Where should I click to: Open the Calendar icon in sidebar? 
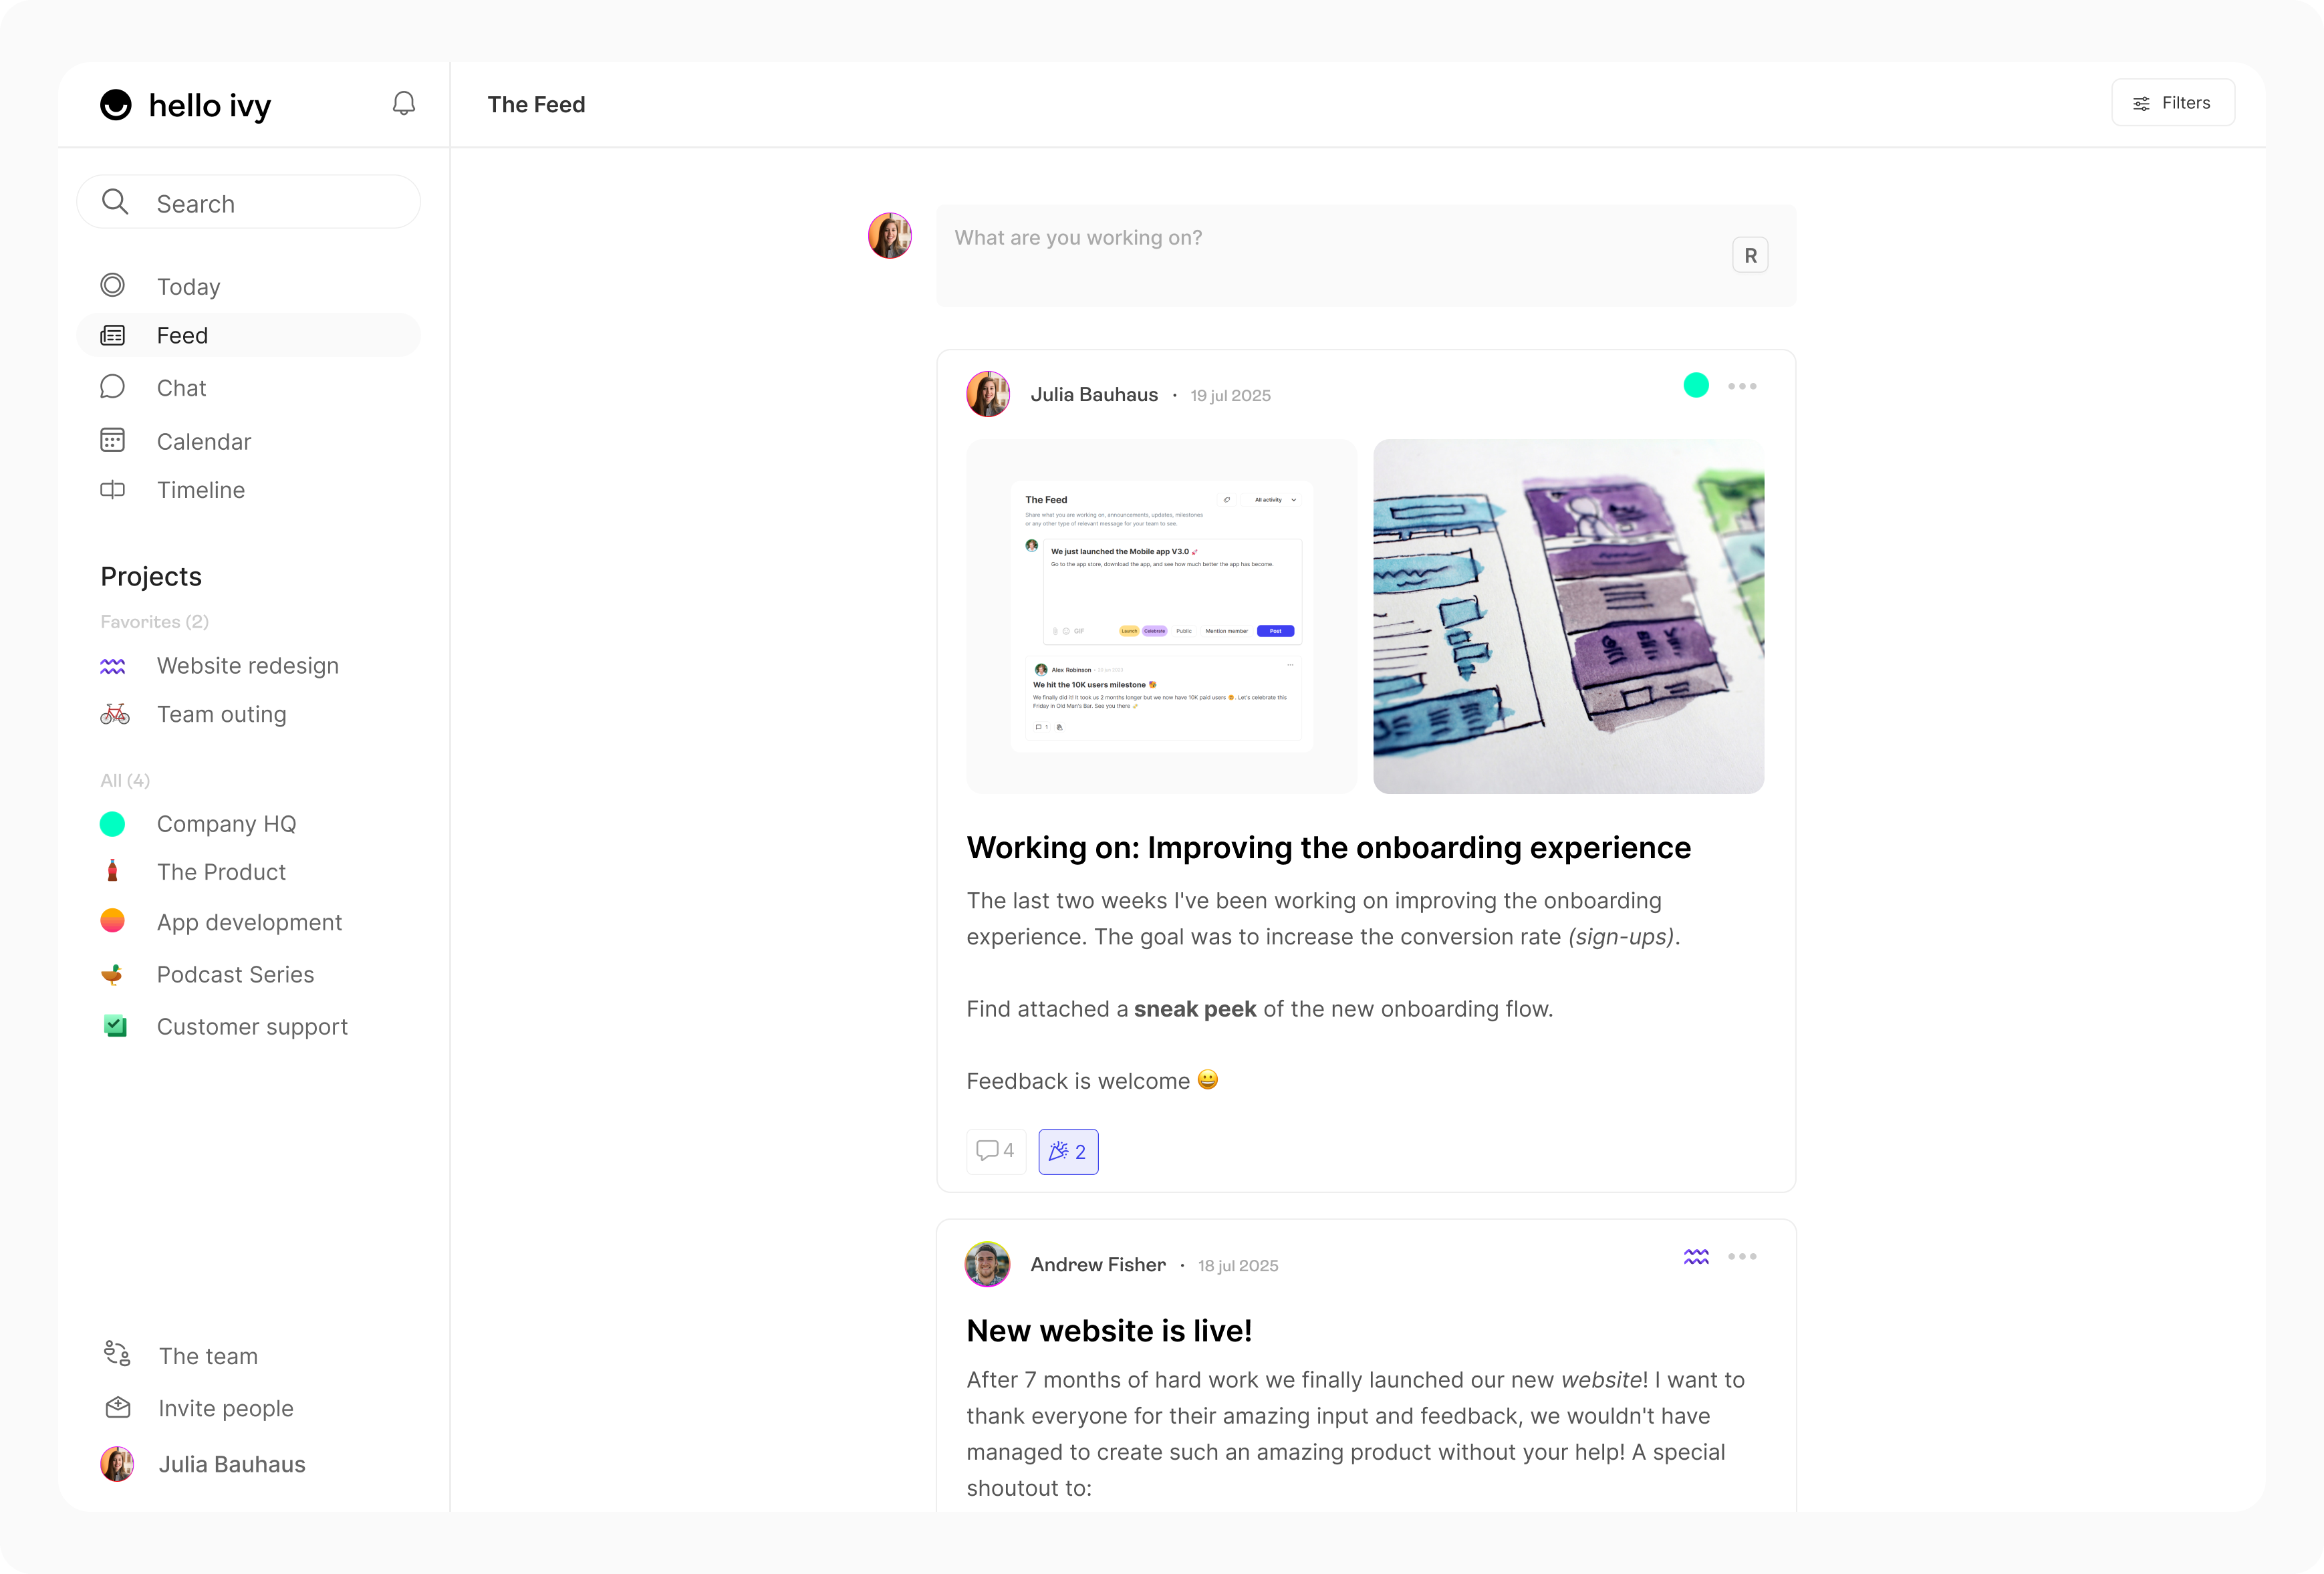113,440
